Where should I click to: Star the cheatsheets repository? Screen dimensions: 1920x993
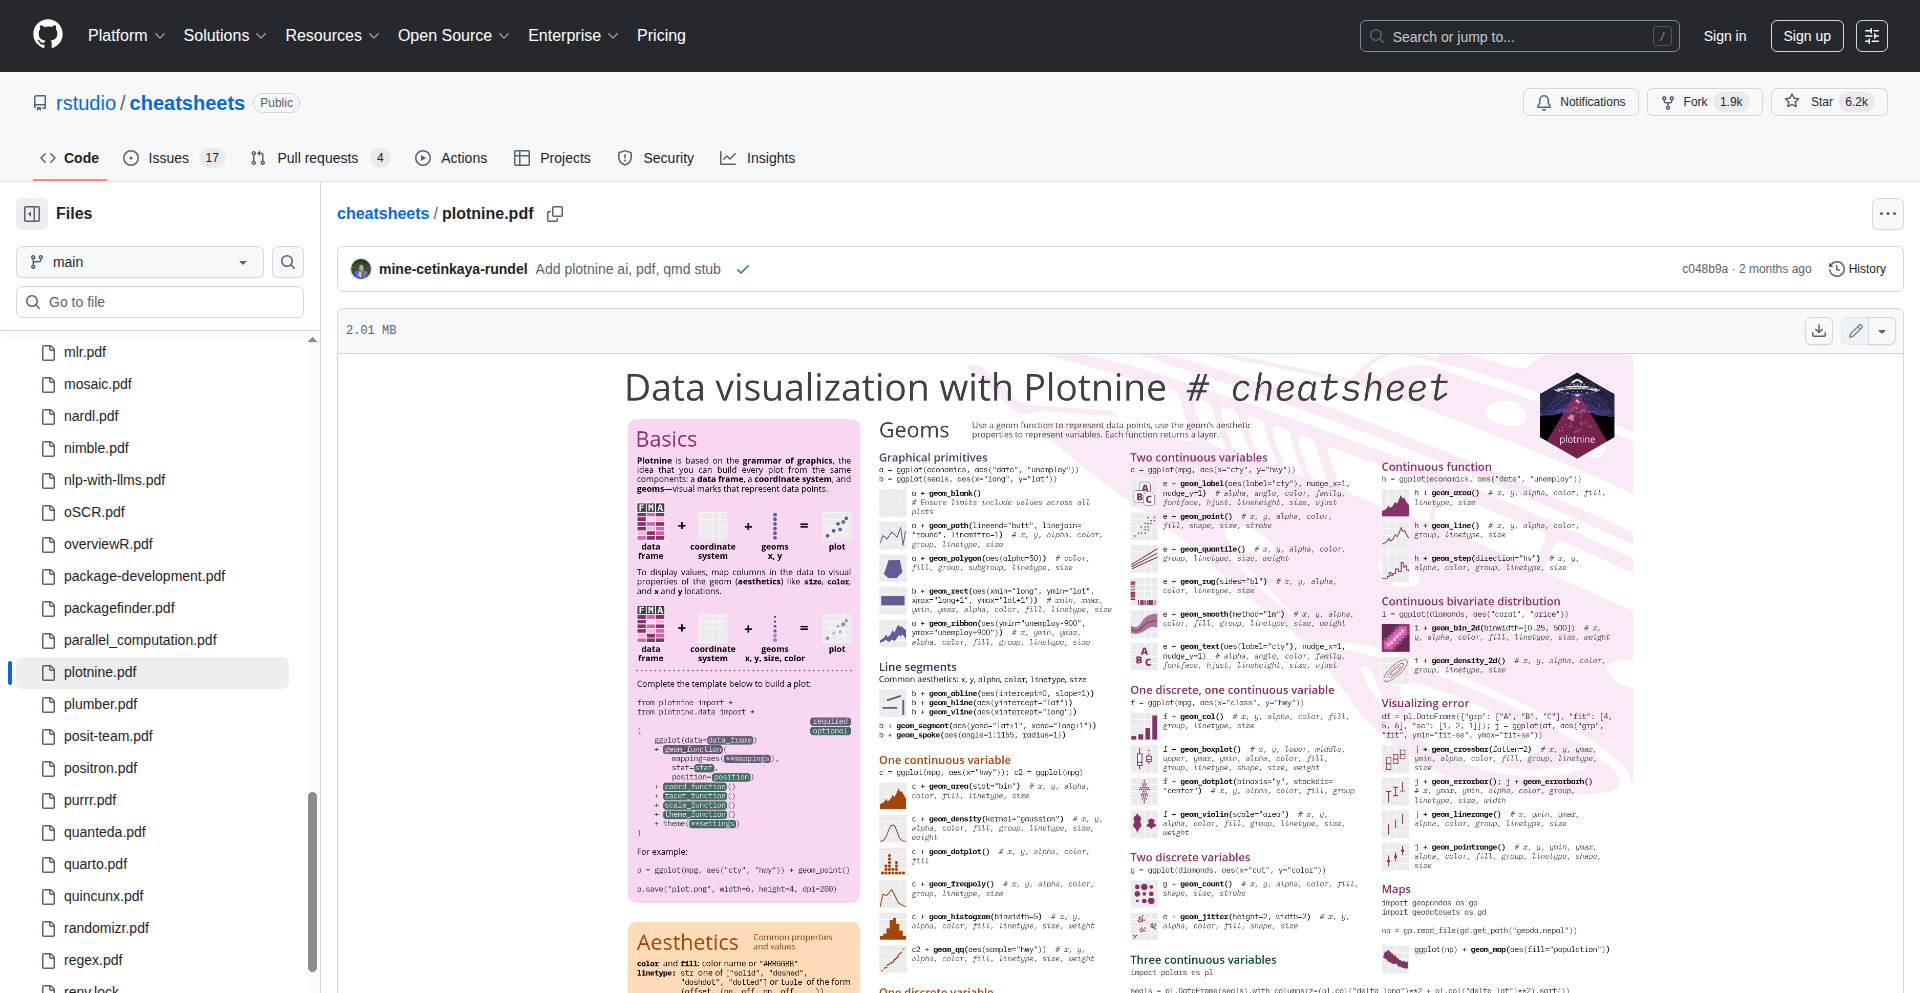tap(1828, 102)
